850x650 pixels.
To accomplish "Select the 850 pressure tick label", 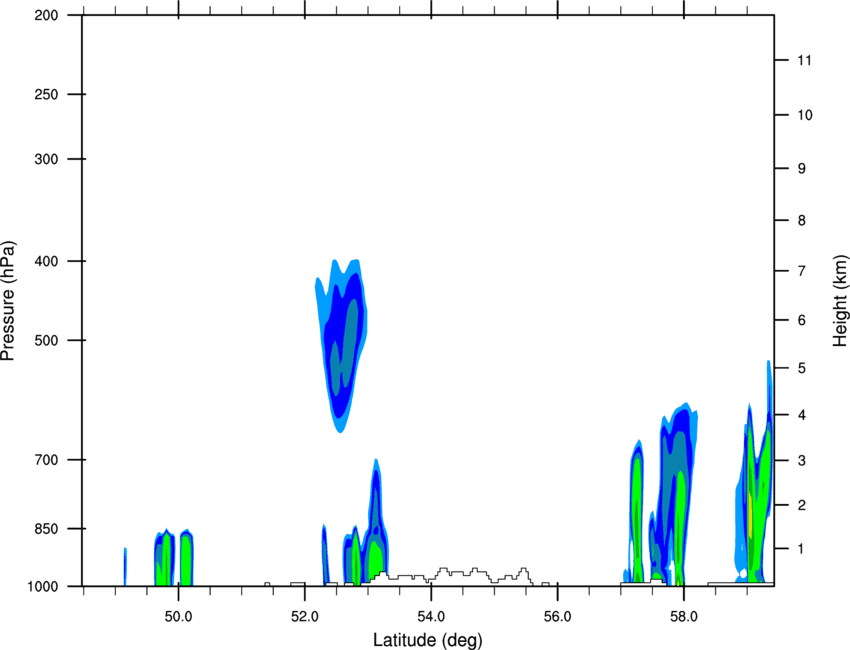I will click(46, 529).
